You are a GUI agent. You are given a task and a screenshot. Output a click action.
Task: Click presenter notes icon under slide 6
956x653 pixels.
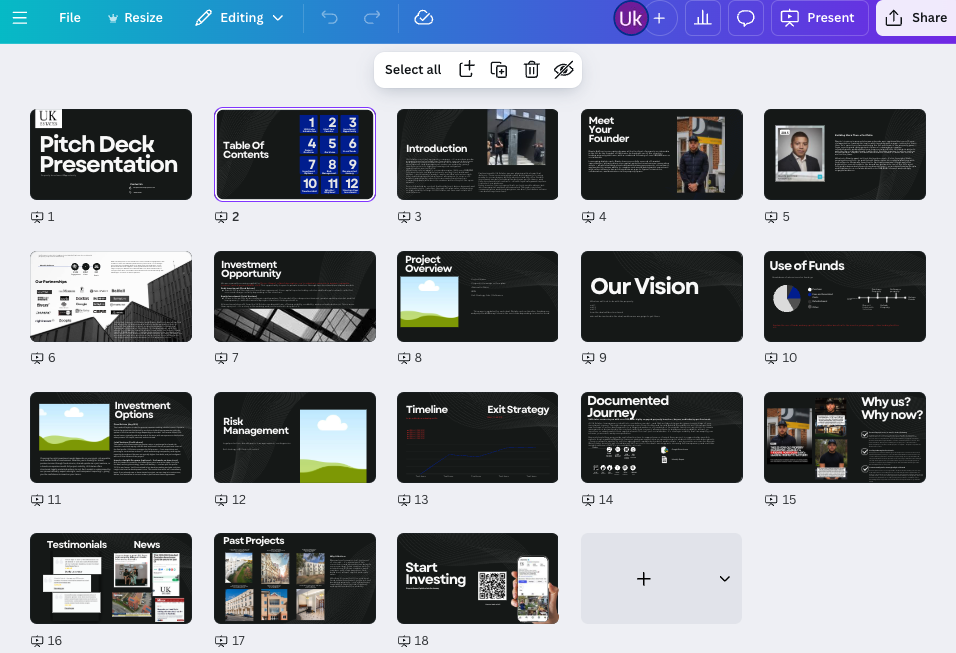(x=37, y=358)
